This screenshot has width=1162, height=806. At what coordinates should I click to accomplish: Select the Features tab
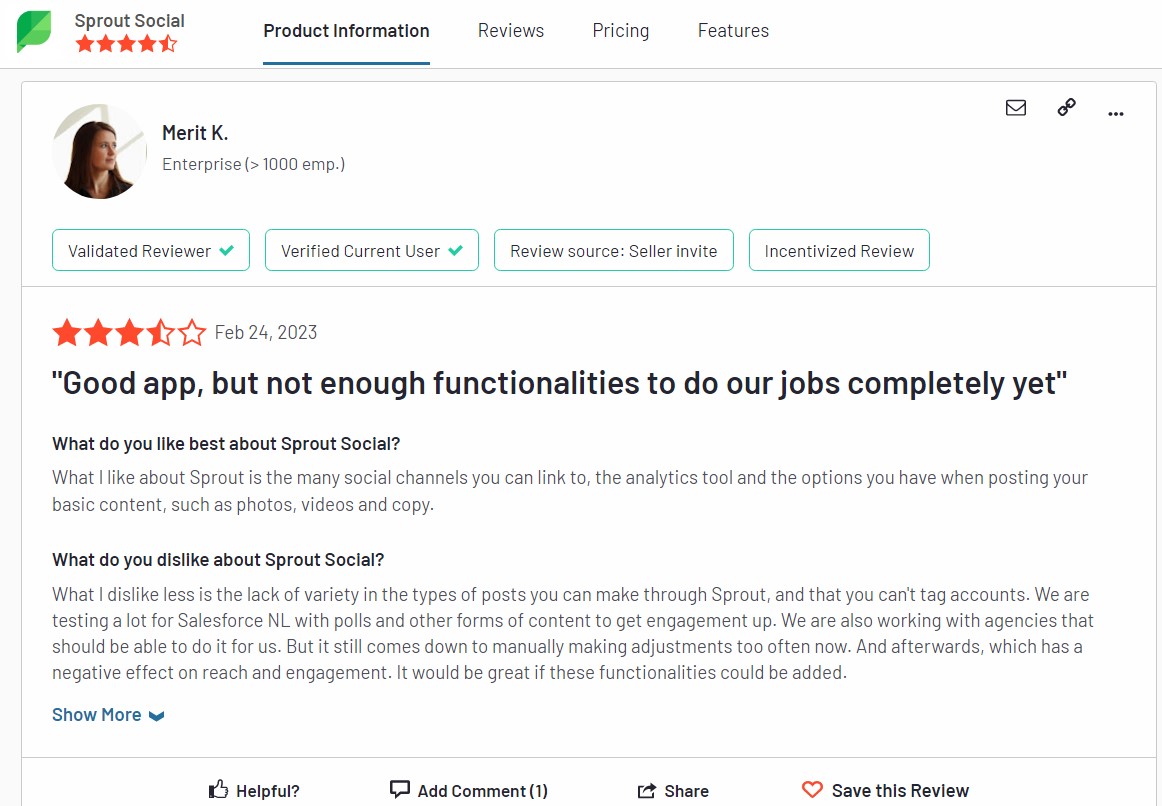pyautogui.click(x=733, y=30)
